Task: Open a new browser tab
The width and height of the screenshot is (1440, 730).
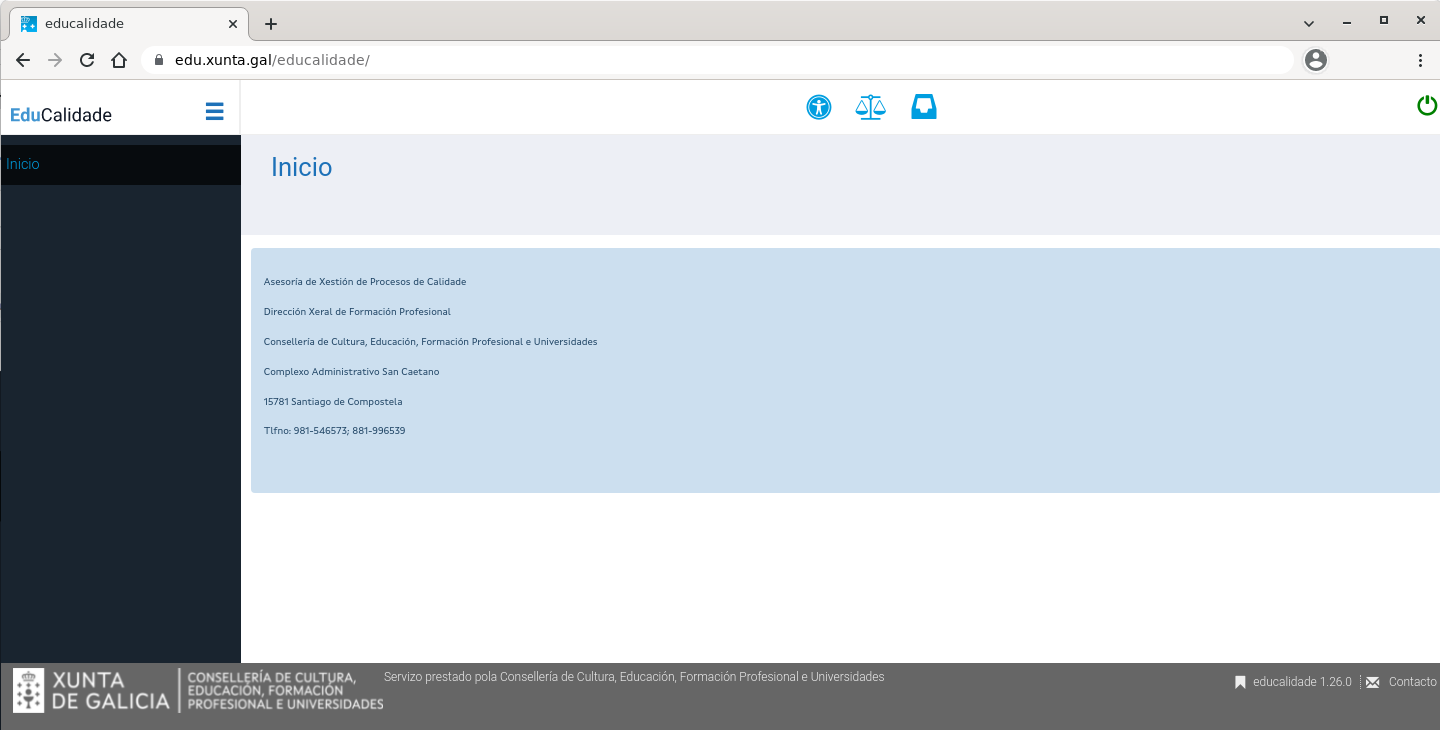Action: click(x=270, y=24)
